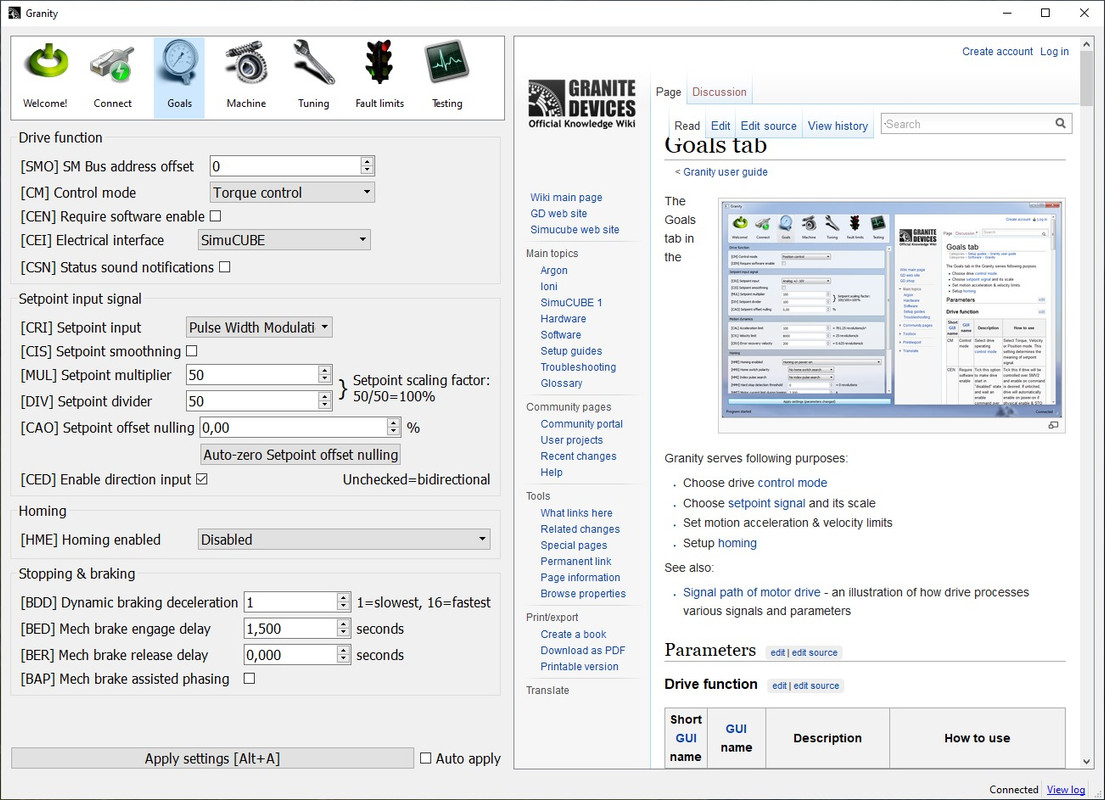Click the Granity app title icon

14,13
